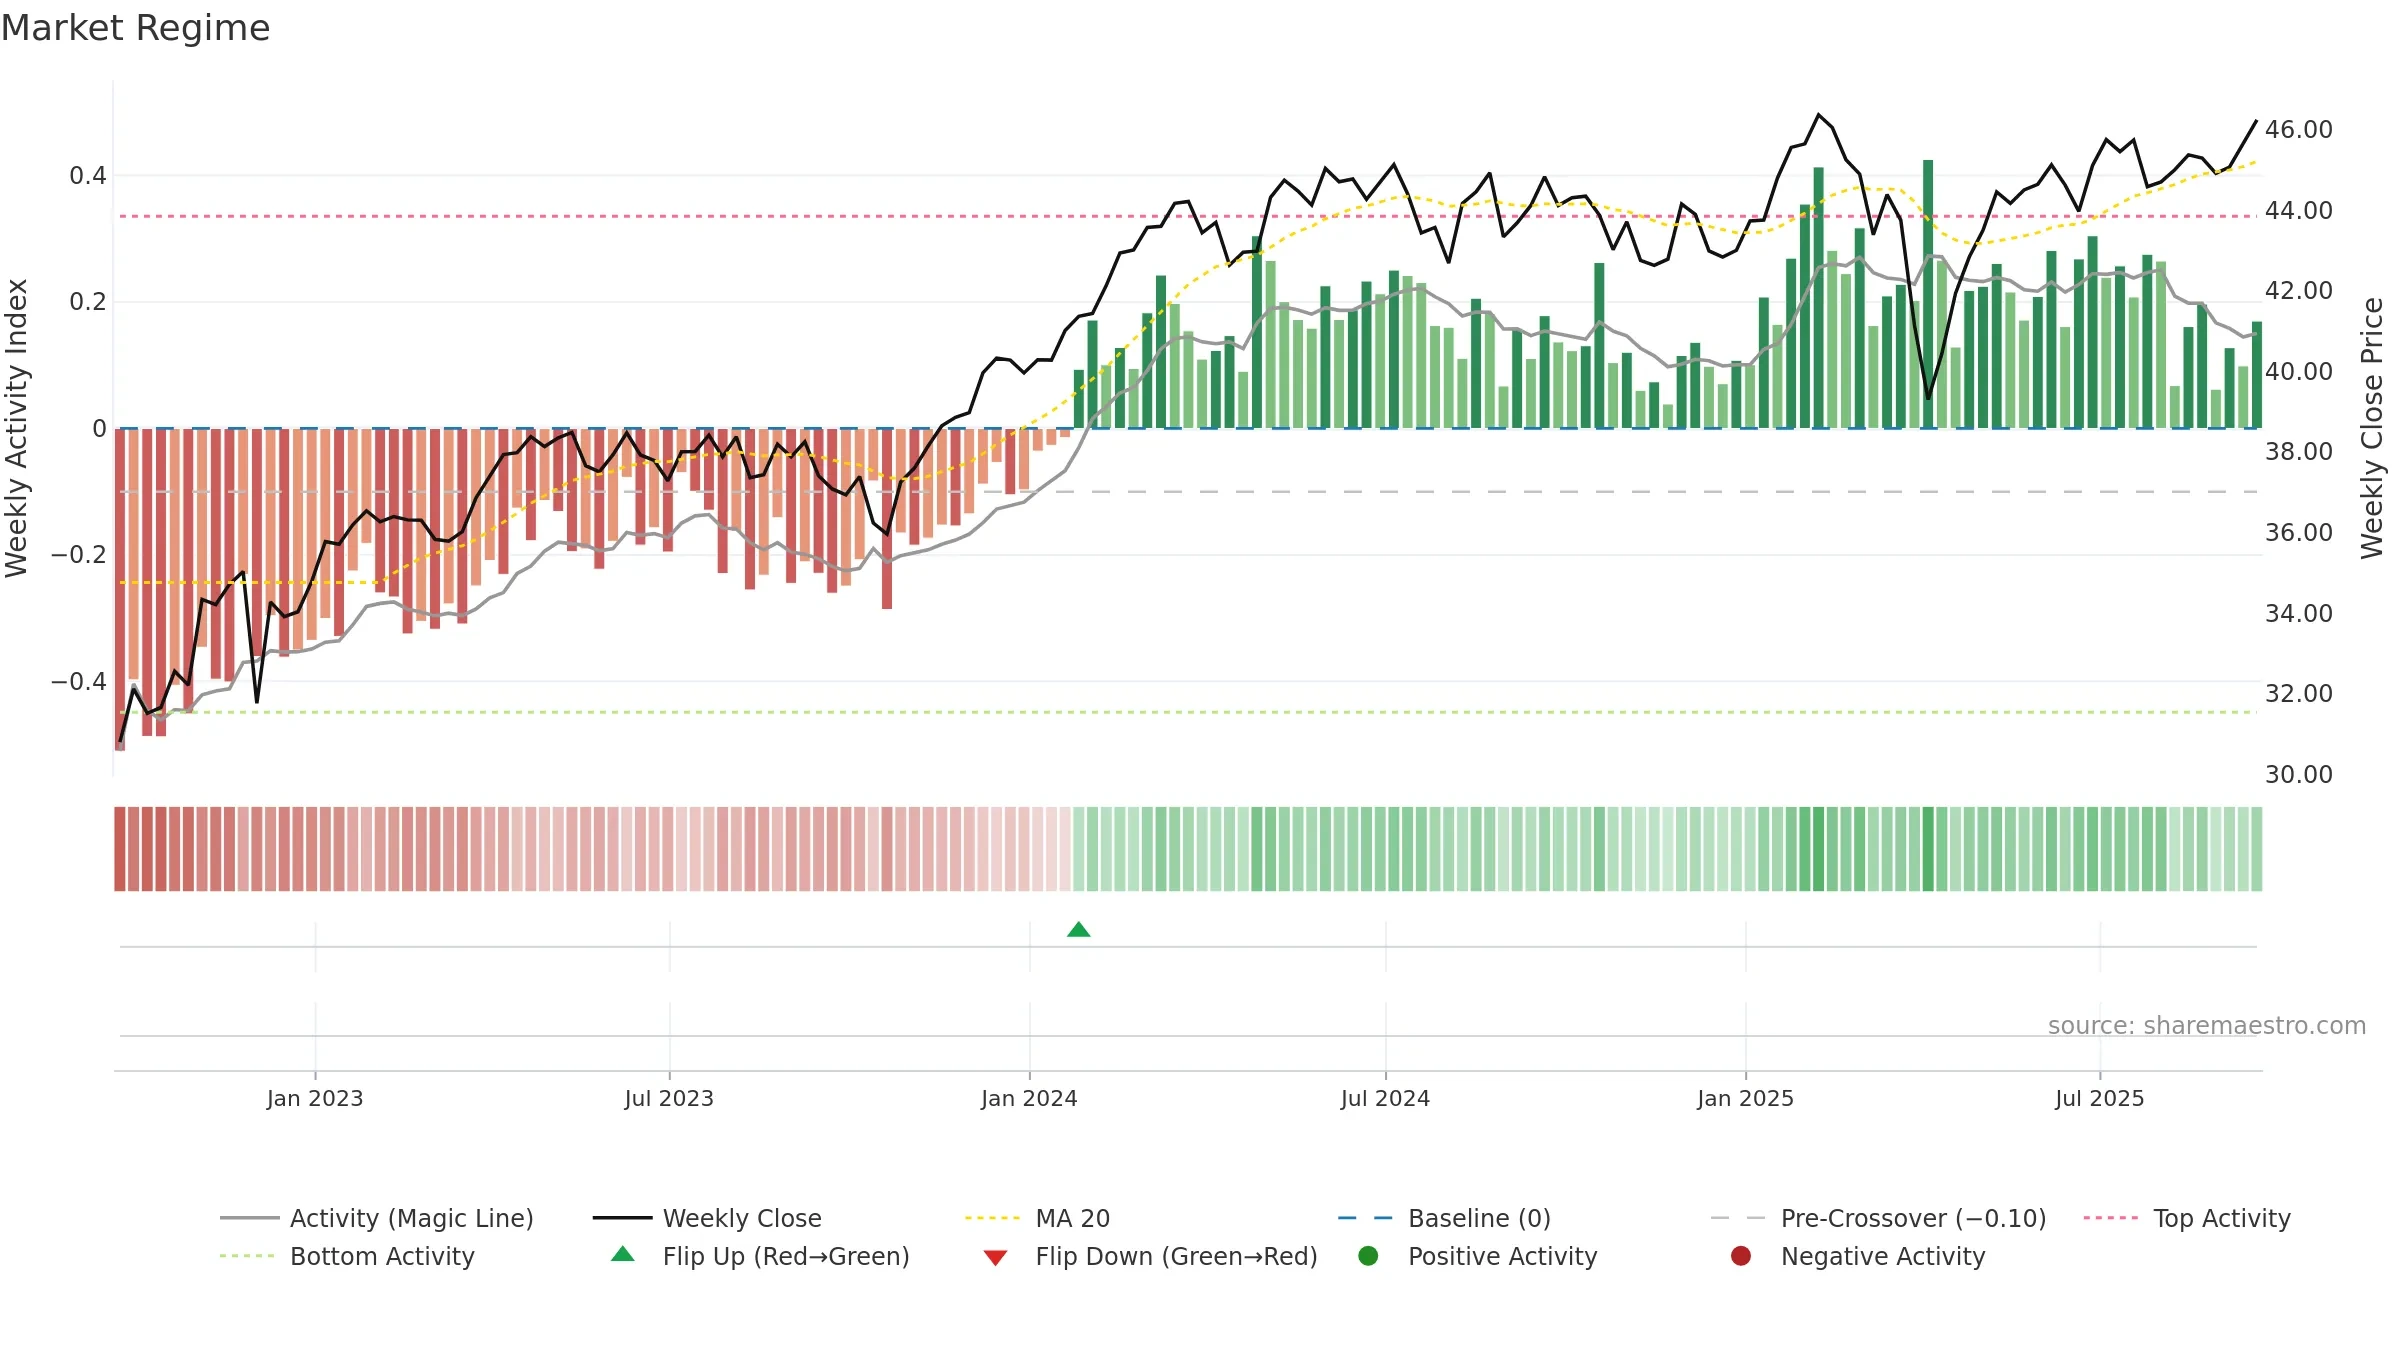
Task: Click the Weekly Activity Index axis title
Action: [x=17, y=428]
